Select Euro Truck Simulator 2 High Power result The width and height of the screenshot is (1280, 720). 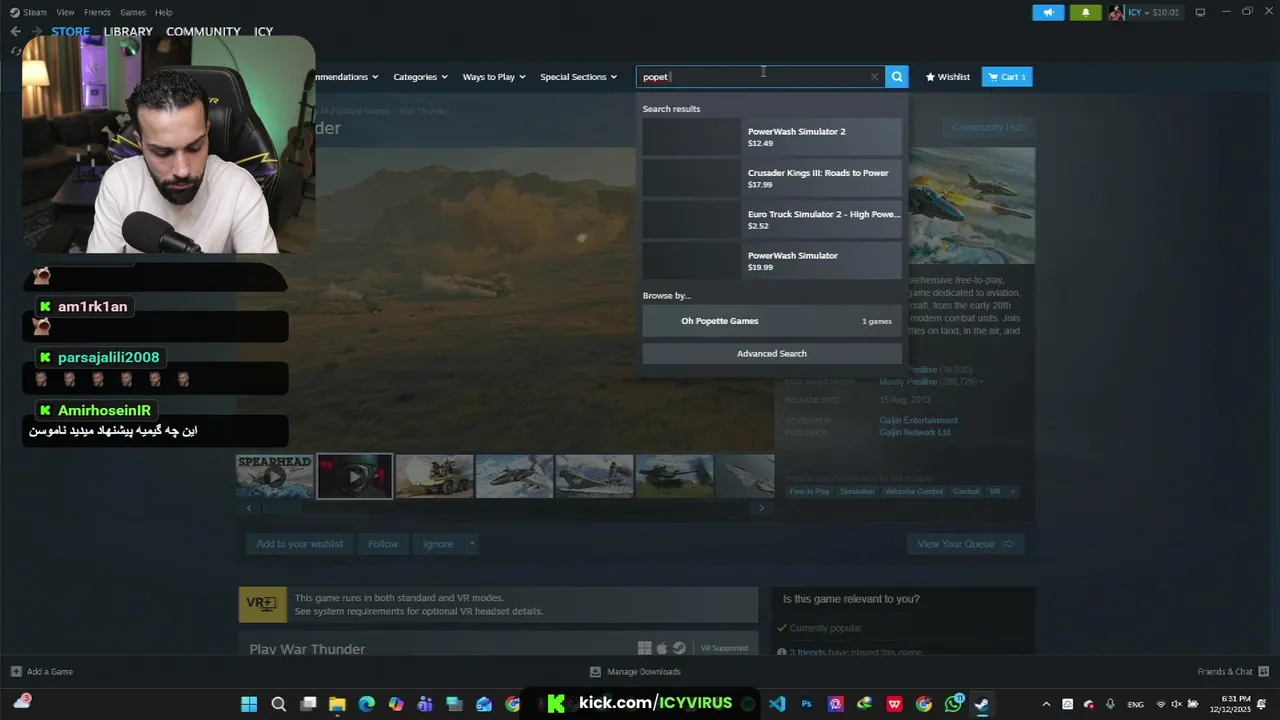[771, 220]
